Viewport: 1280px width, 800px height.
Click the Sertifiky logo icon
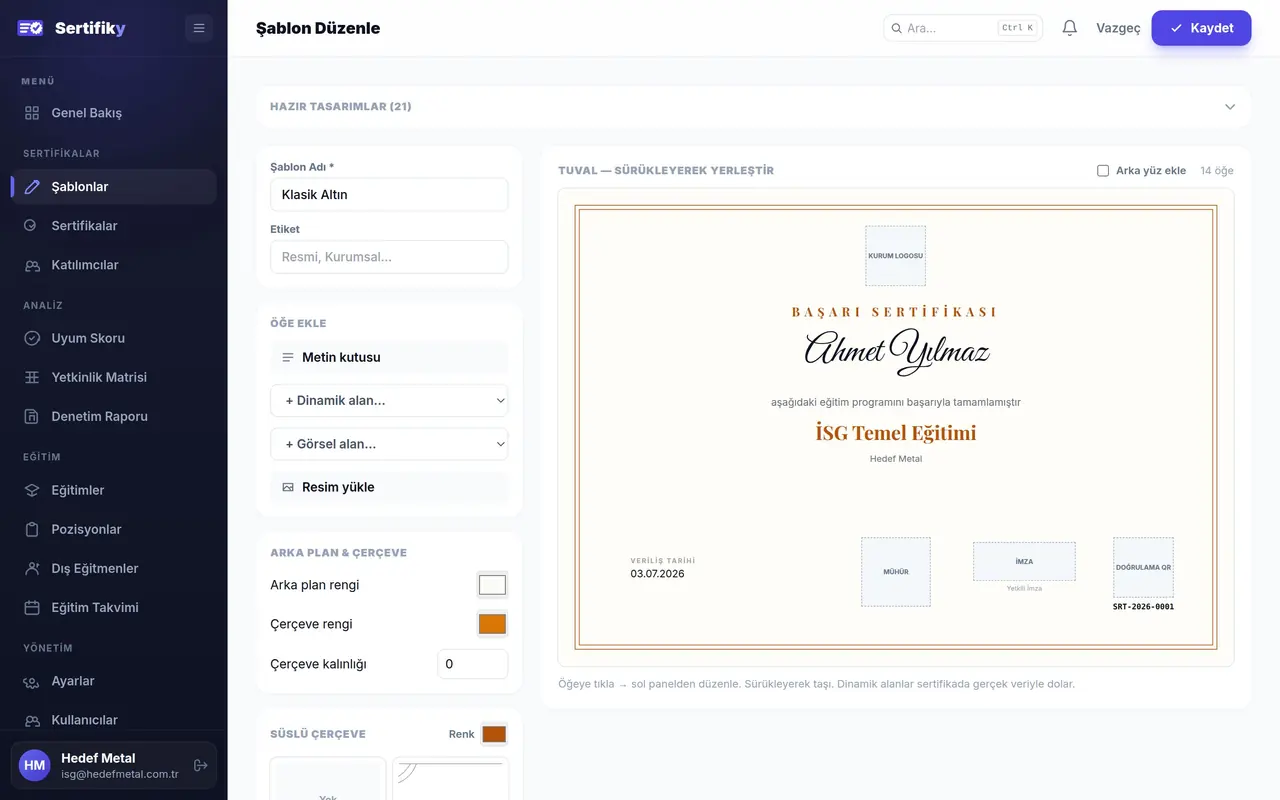coord(30,28)
